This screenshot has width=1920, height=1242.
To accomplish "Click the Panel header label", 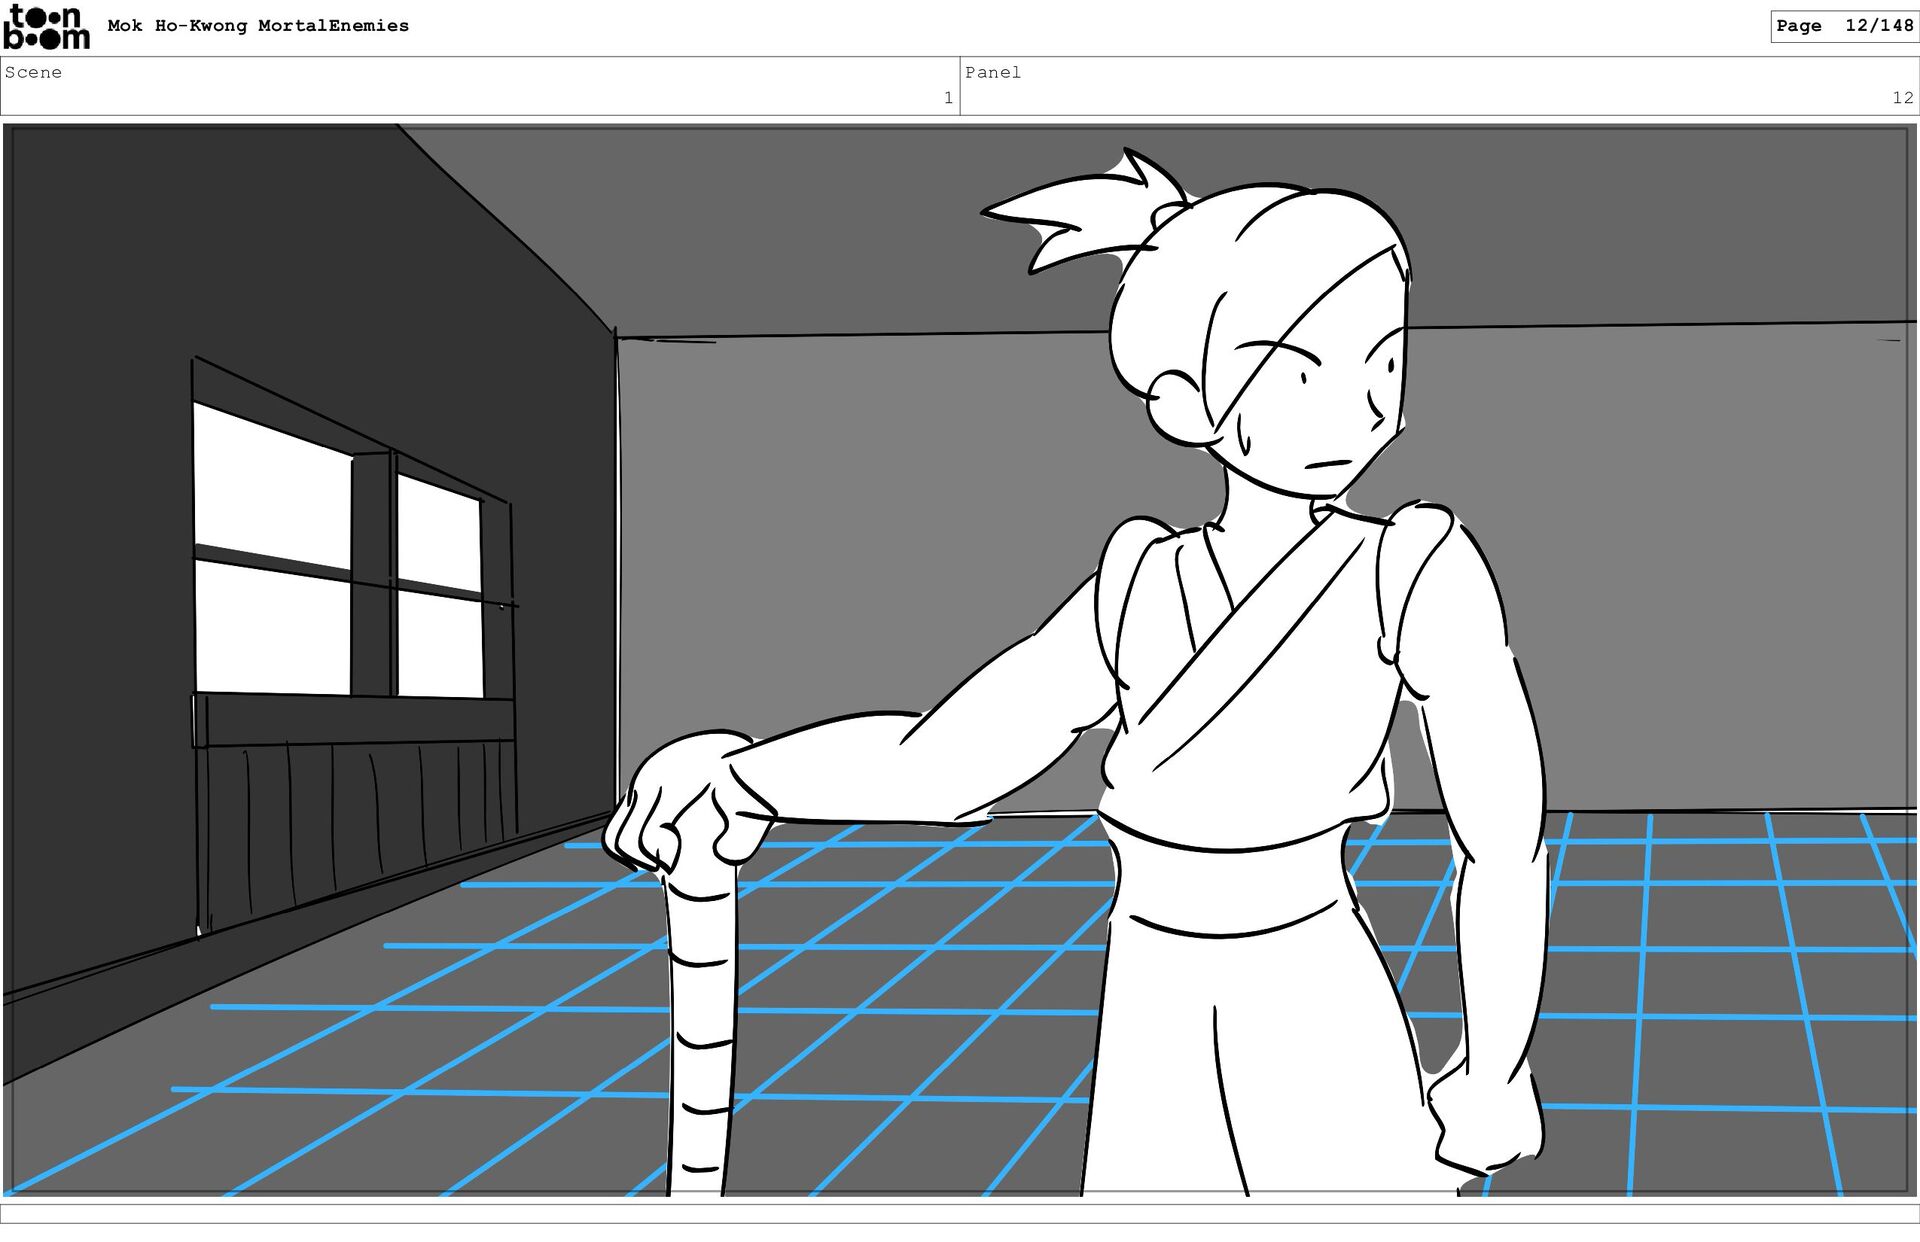I will 992,72.
